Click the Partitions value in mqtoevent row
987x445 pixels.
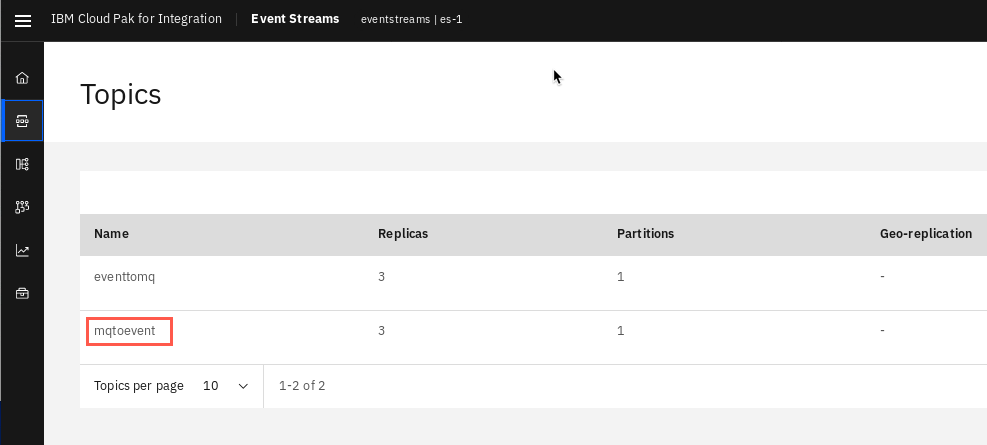click(621, 330)
